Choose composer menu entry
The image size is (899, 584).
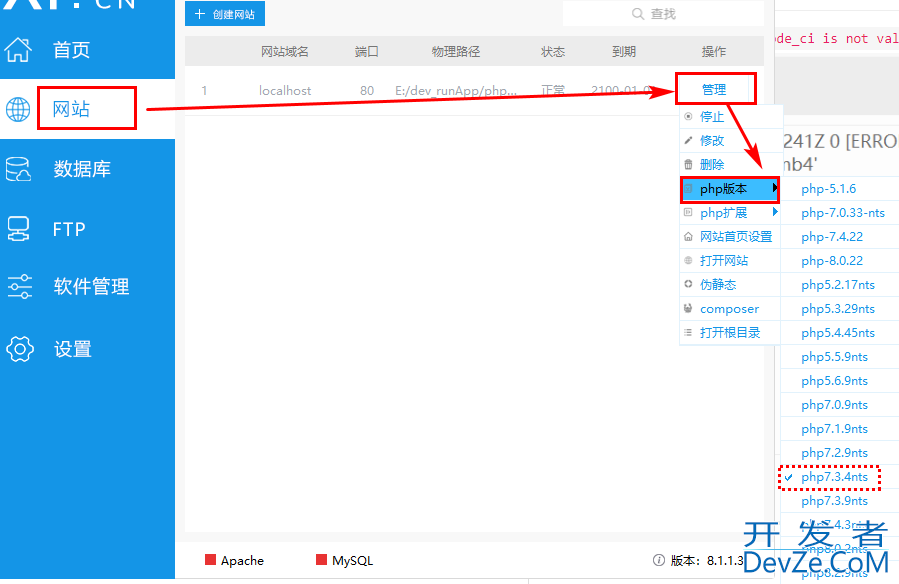coord(730,308)
